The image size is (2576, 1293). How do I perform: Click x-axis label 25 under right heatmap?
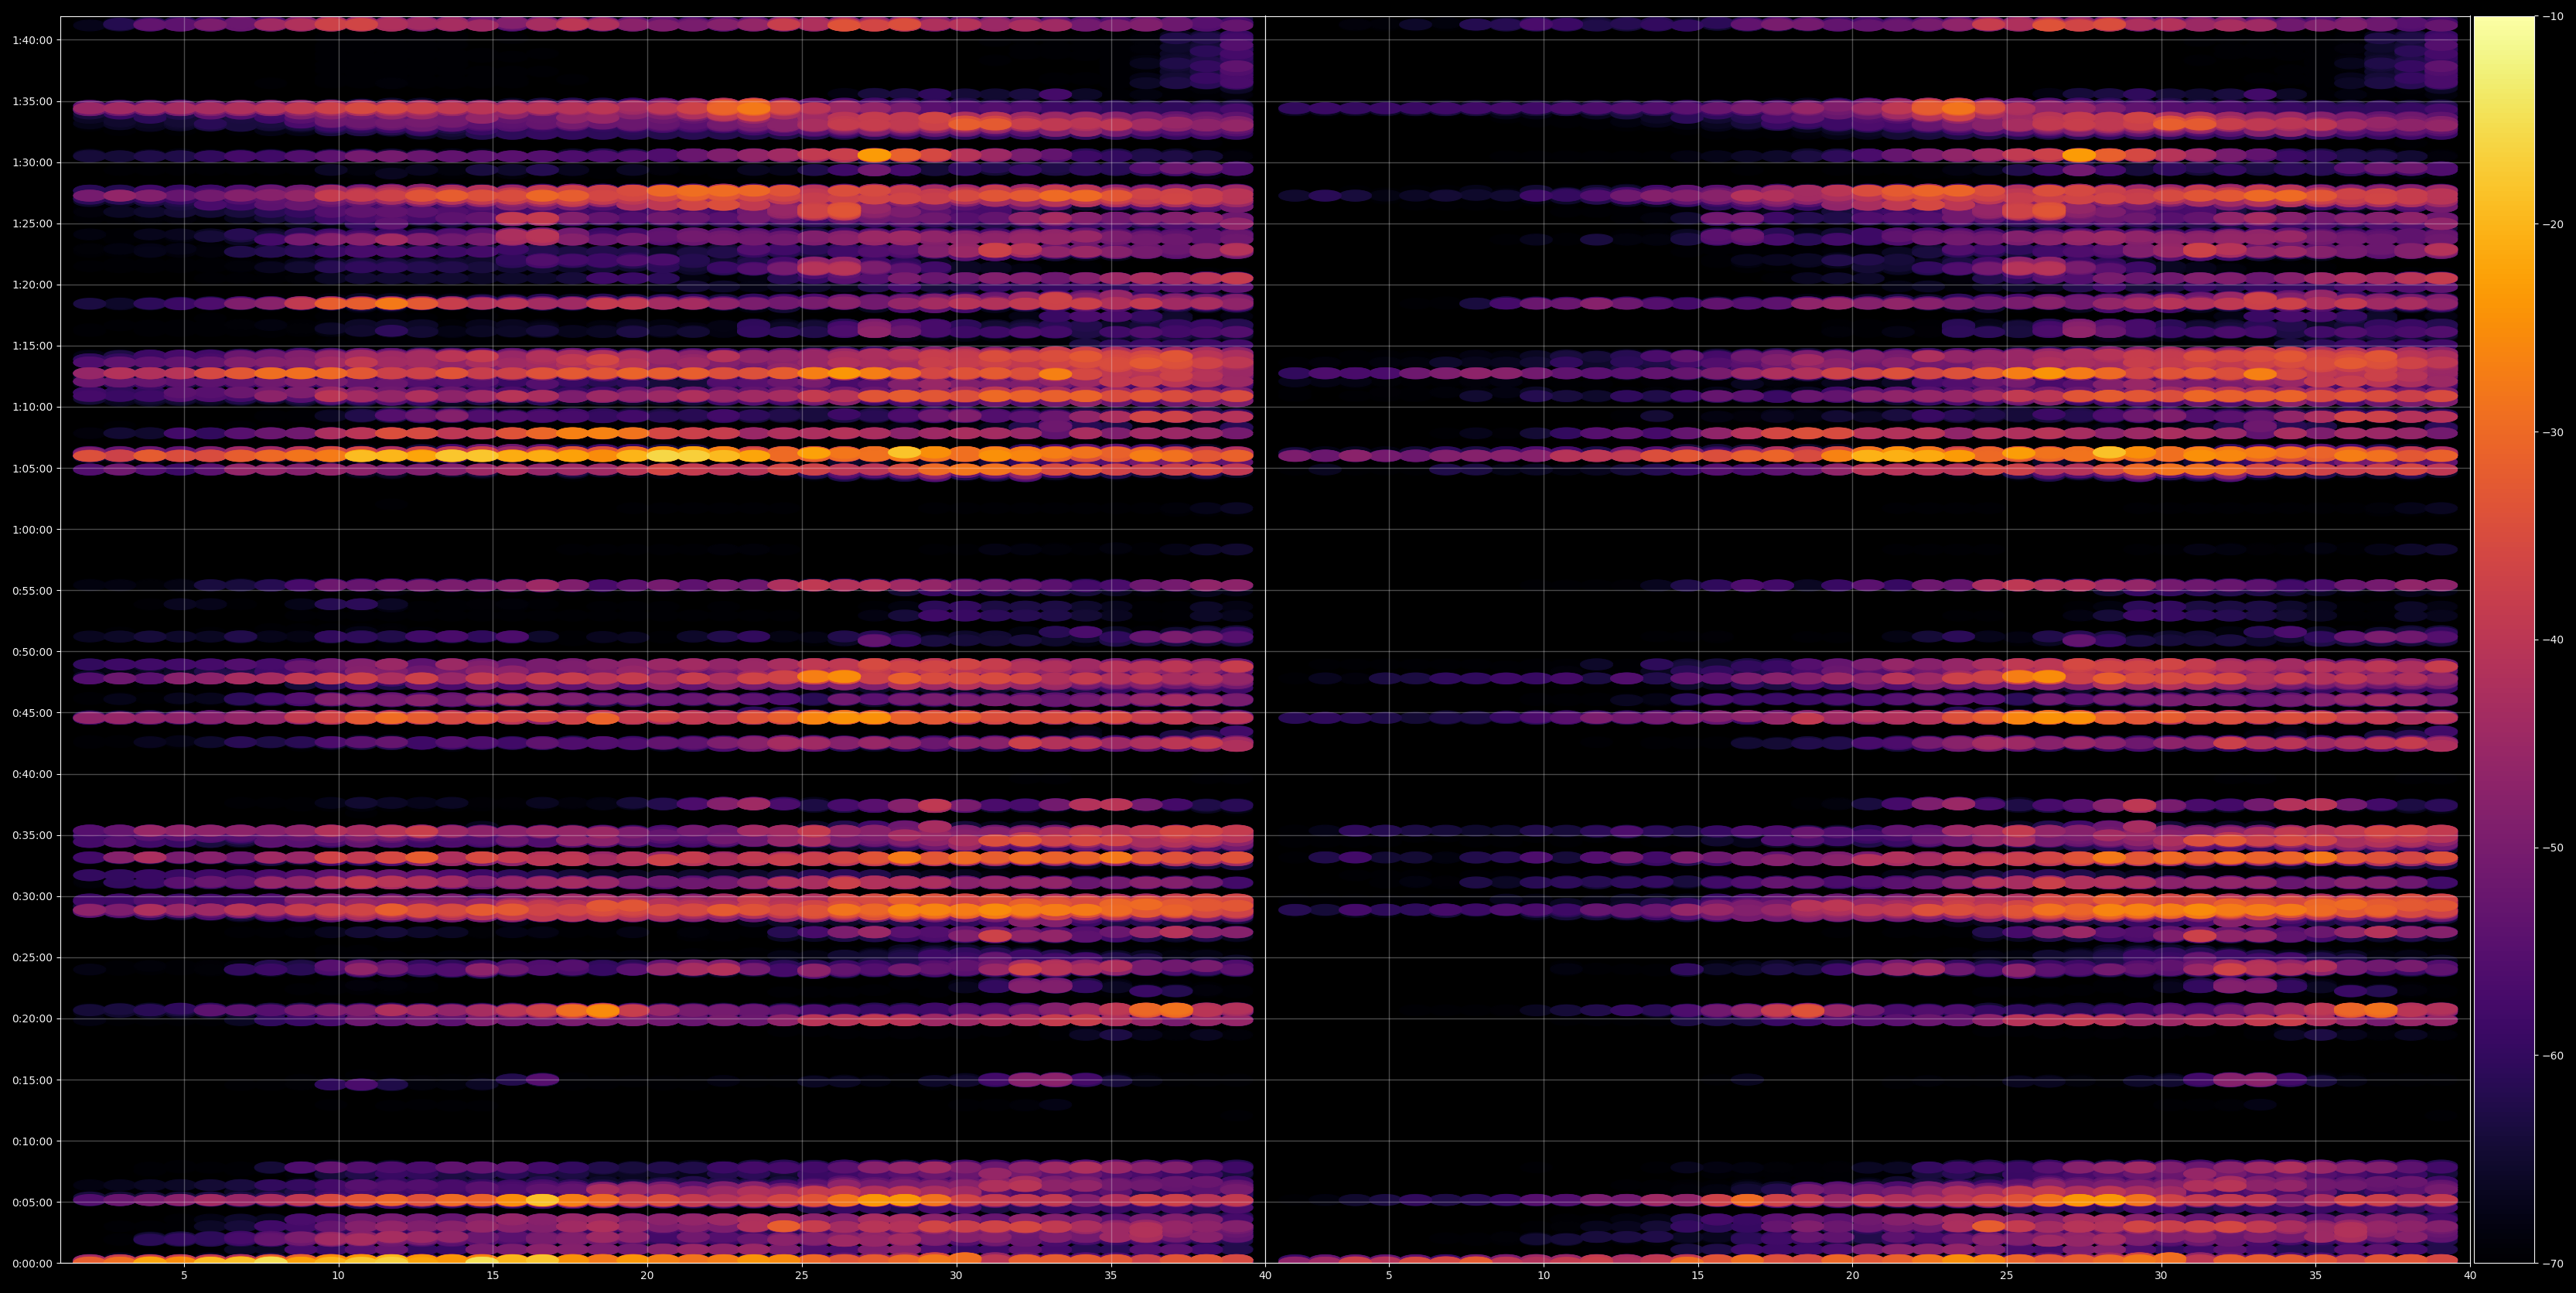2007,1276
